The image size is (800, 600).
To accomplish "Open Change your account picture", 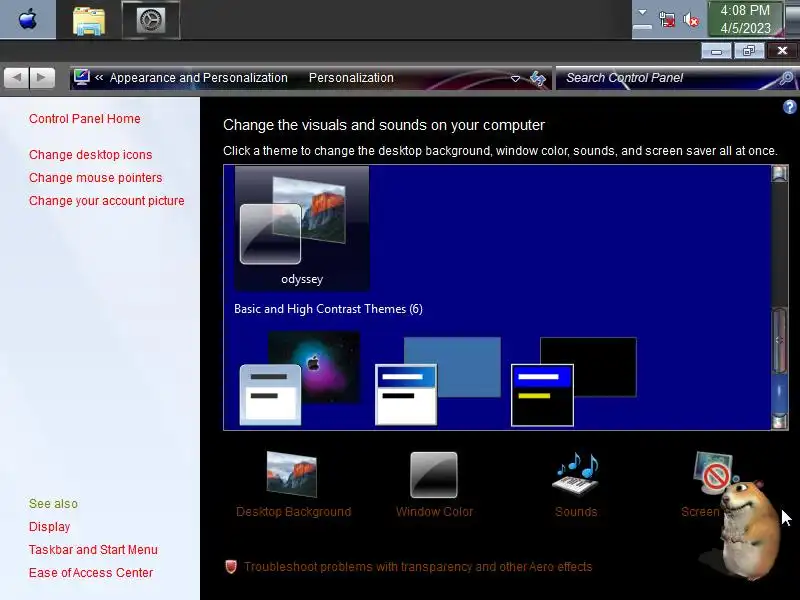I will [107, 201].
